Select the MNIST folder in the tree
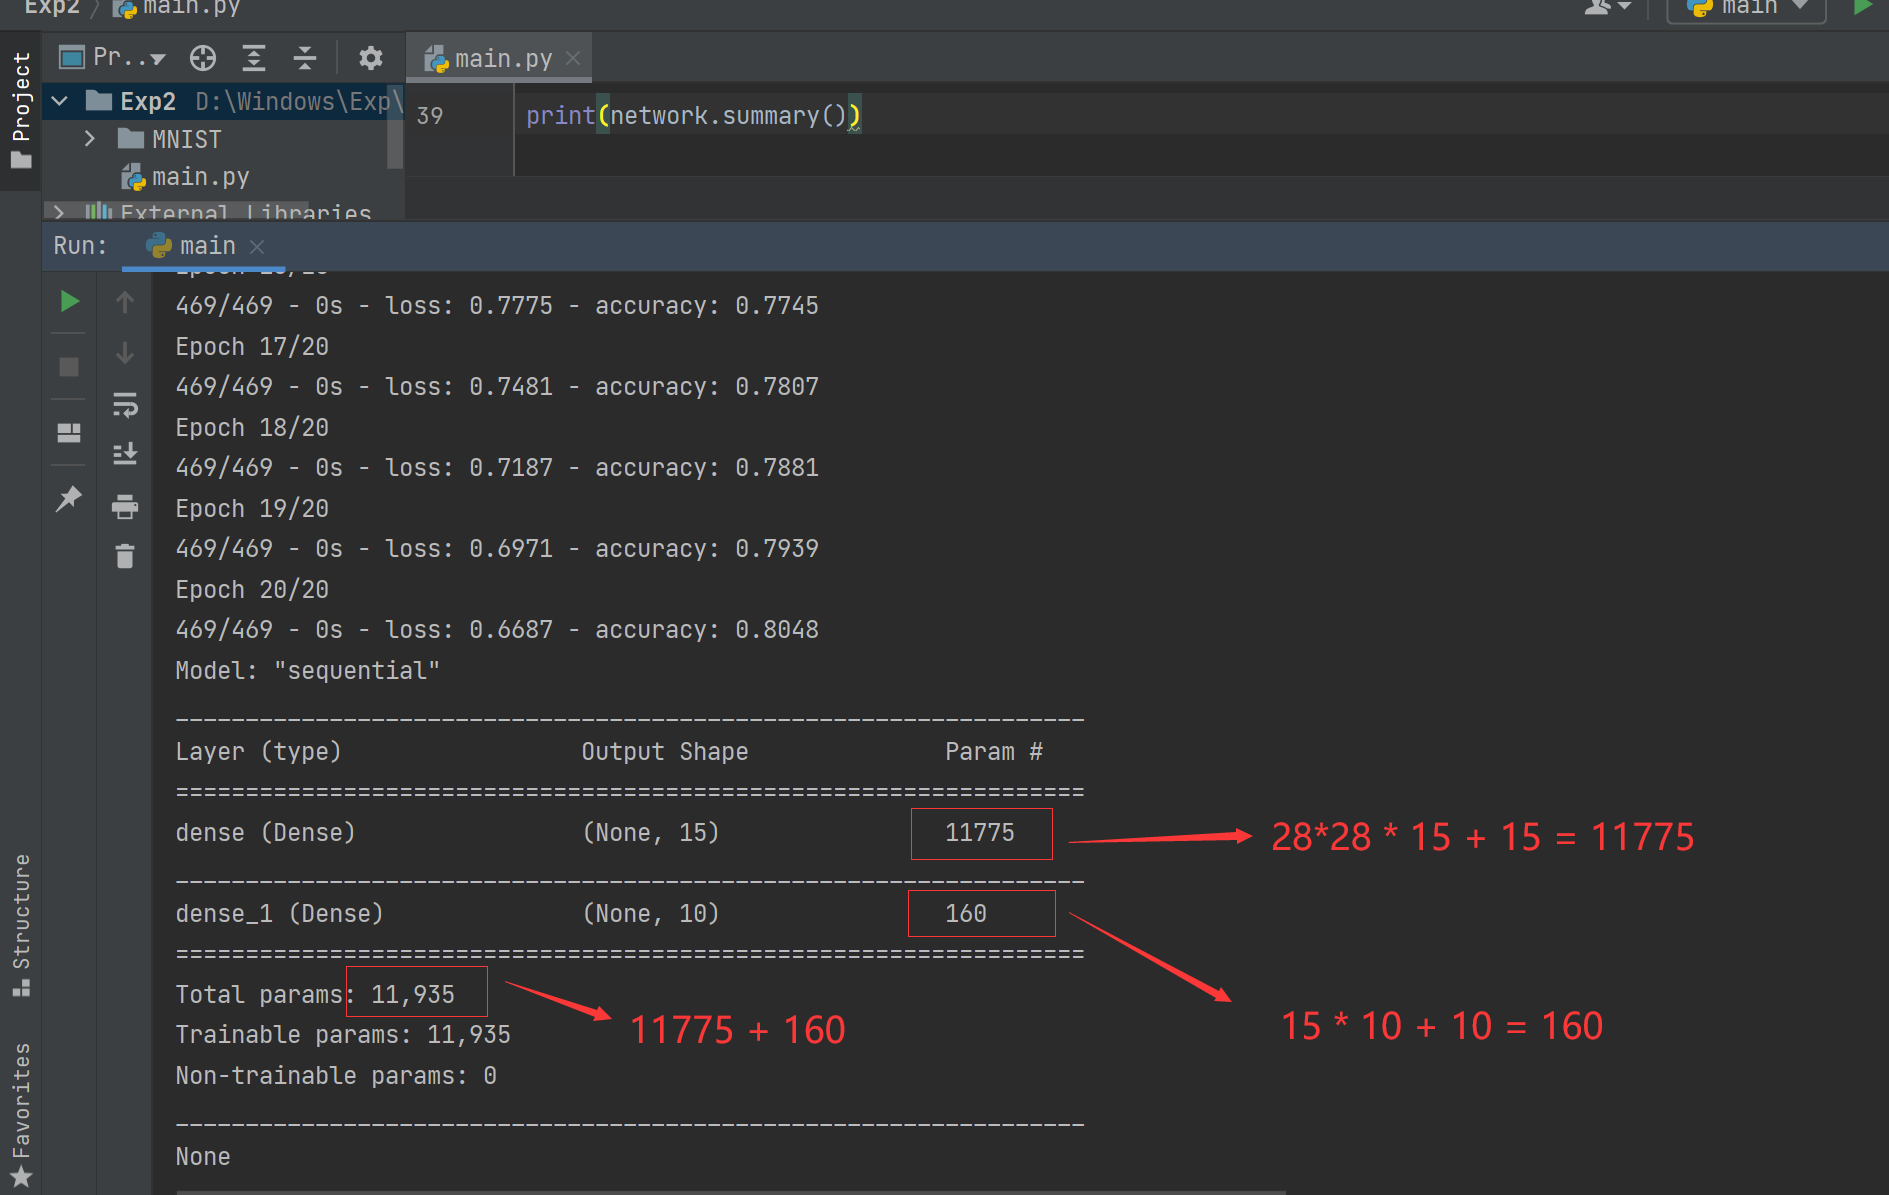The height and width of the screenshot is (1195, 1889). 170,139
